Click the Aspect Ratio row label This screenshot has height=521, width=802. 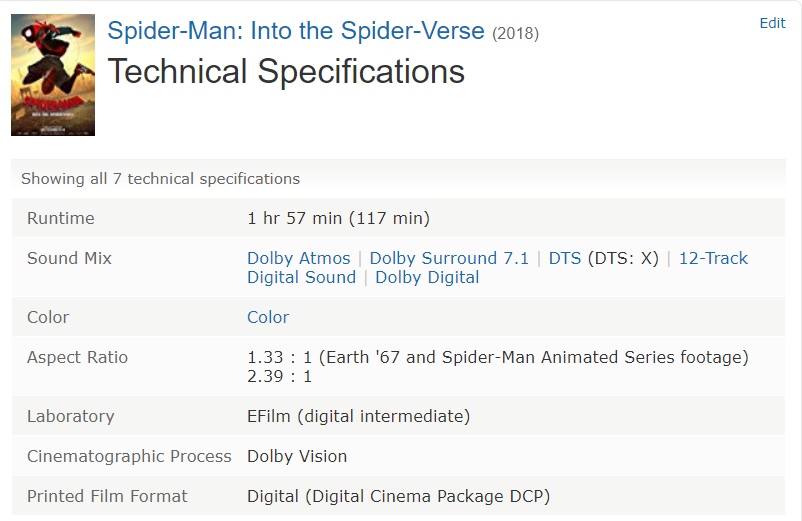(x=77, y=357)
